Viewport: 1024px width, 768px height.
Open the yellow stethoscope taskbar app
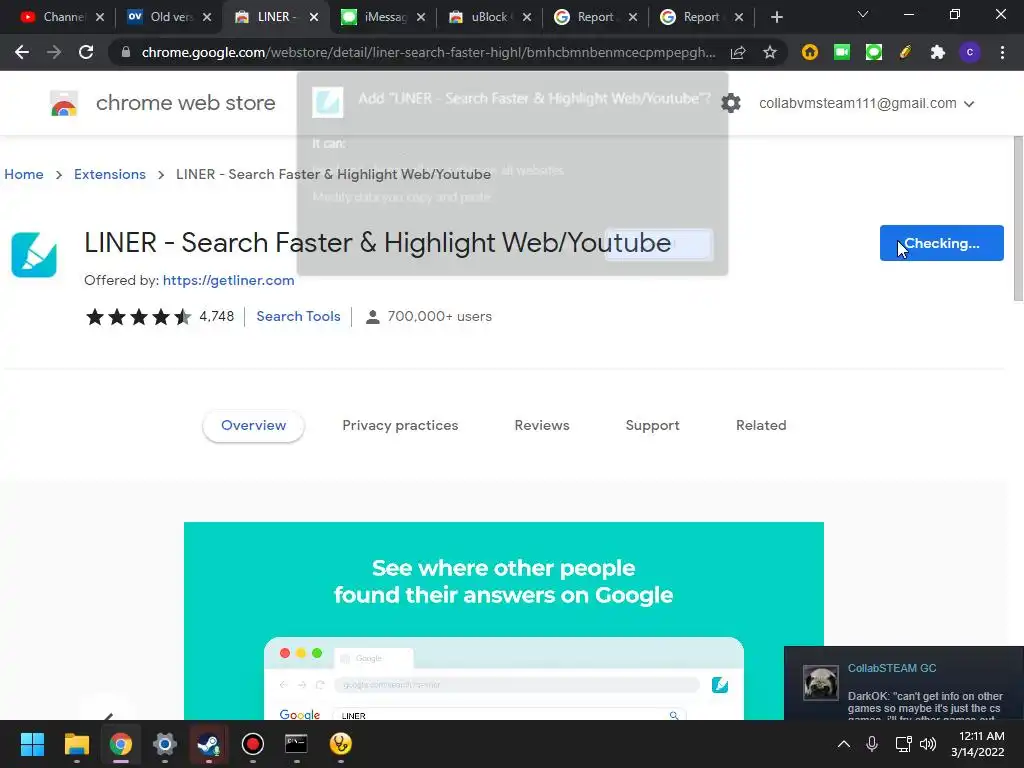tap(341, 744)
